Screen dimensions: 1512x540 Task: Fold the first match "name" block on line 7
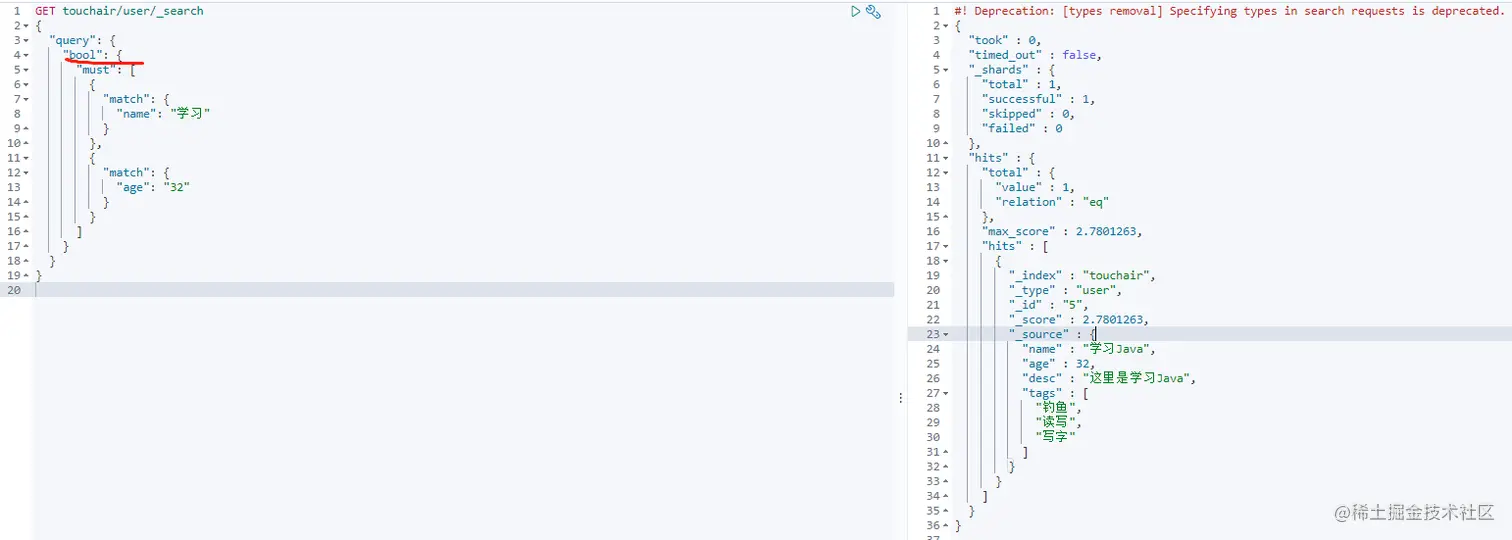[x=26, y=99]
